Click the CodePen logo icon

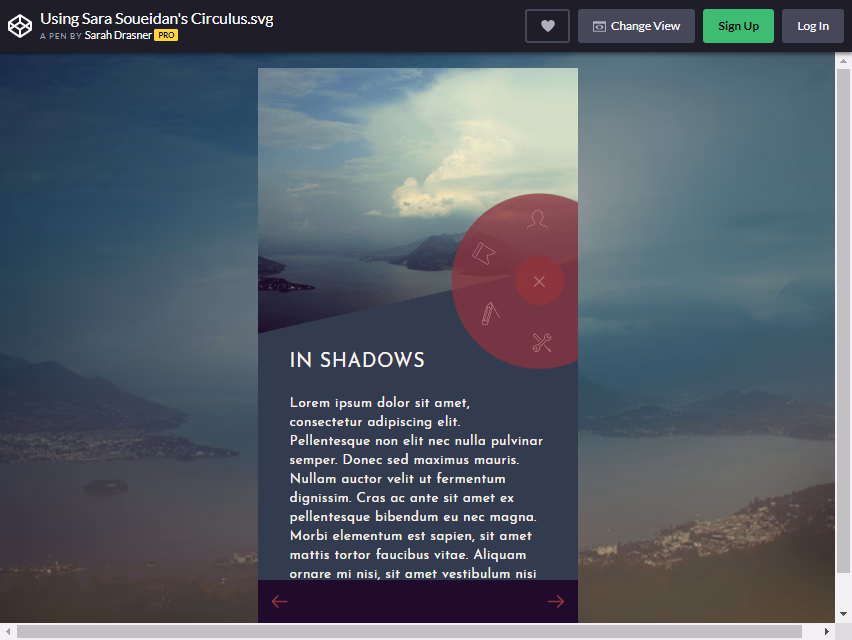pyautogui.click(x=20, y=26)
